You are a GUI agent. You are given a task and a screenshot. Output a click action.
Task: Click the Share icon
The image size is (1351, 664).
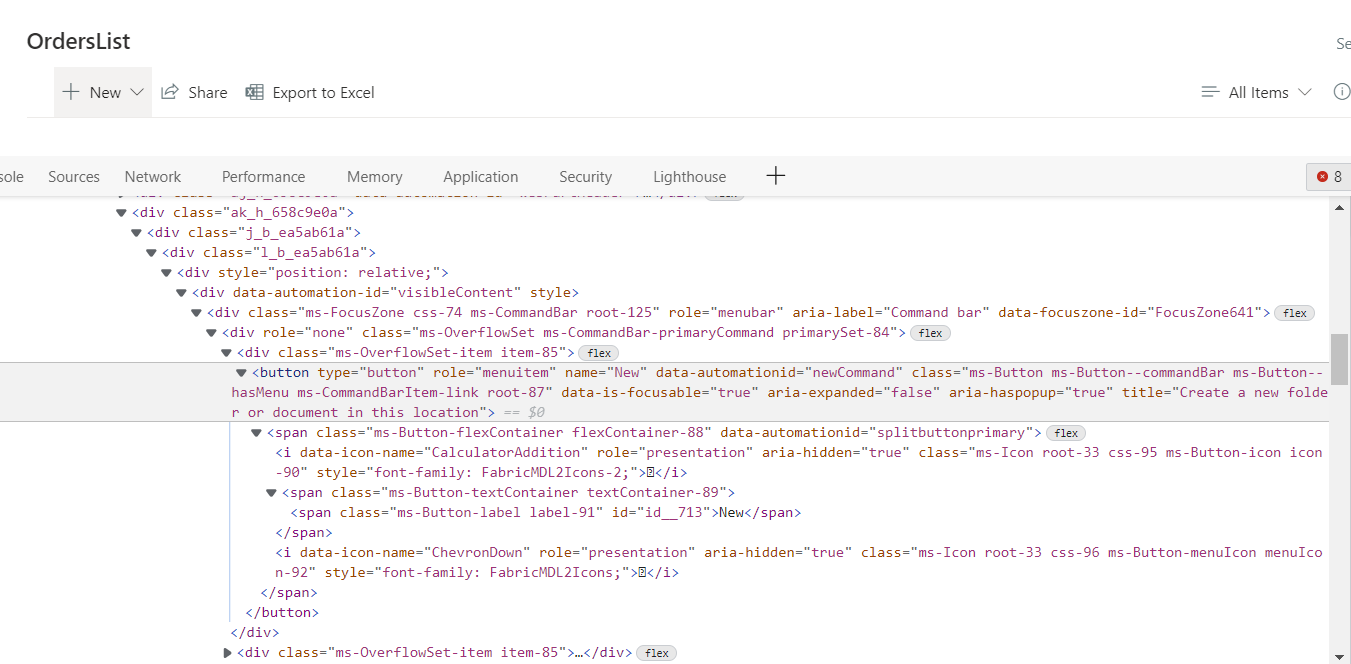[x=168, y=91]
